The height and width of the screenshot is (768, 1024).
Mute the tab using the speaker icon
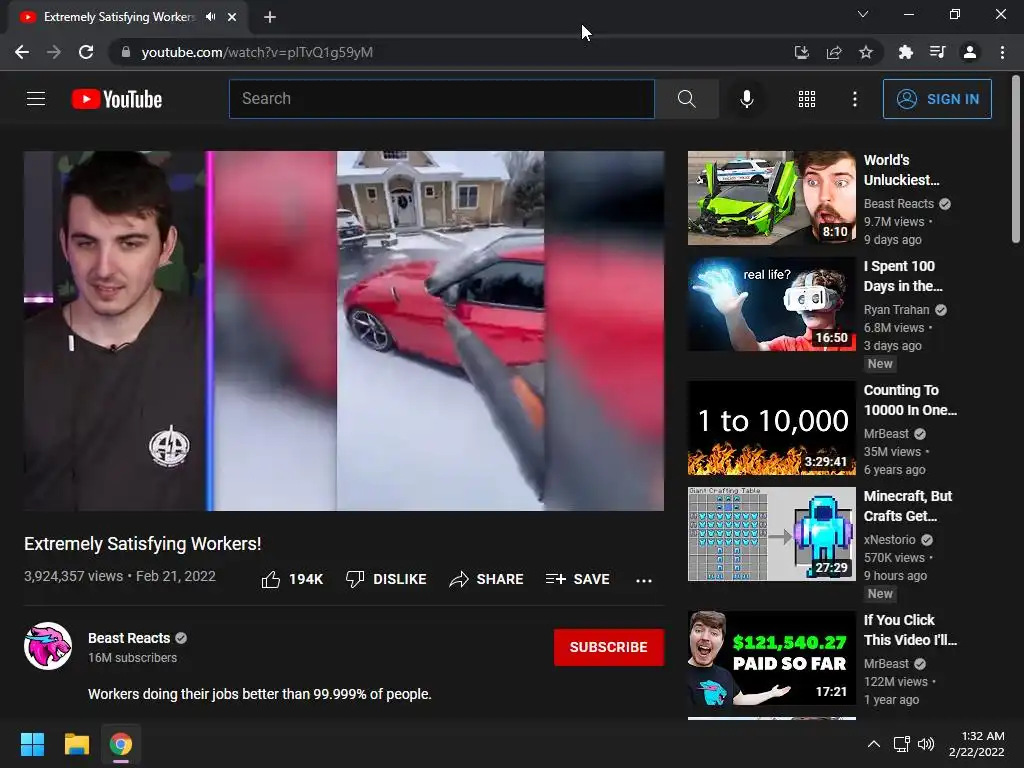coord(210,17)
